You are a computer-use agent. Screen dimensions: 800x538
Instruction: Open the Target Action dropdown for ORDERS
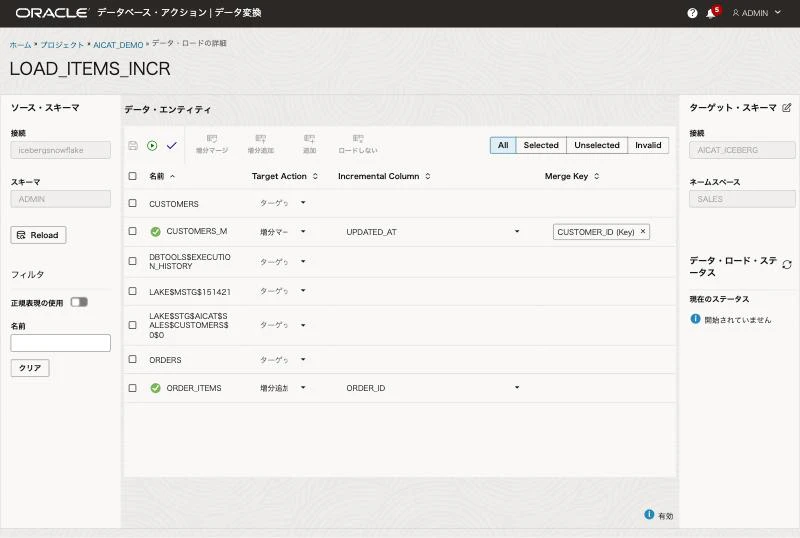pos(303,359)
